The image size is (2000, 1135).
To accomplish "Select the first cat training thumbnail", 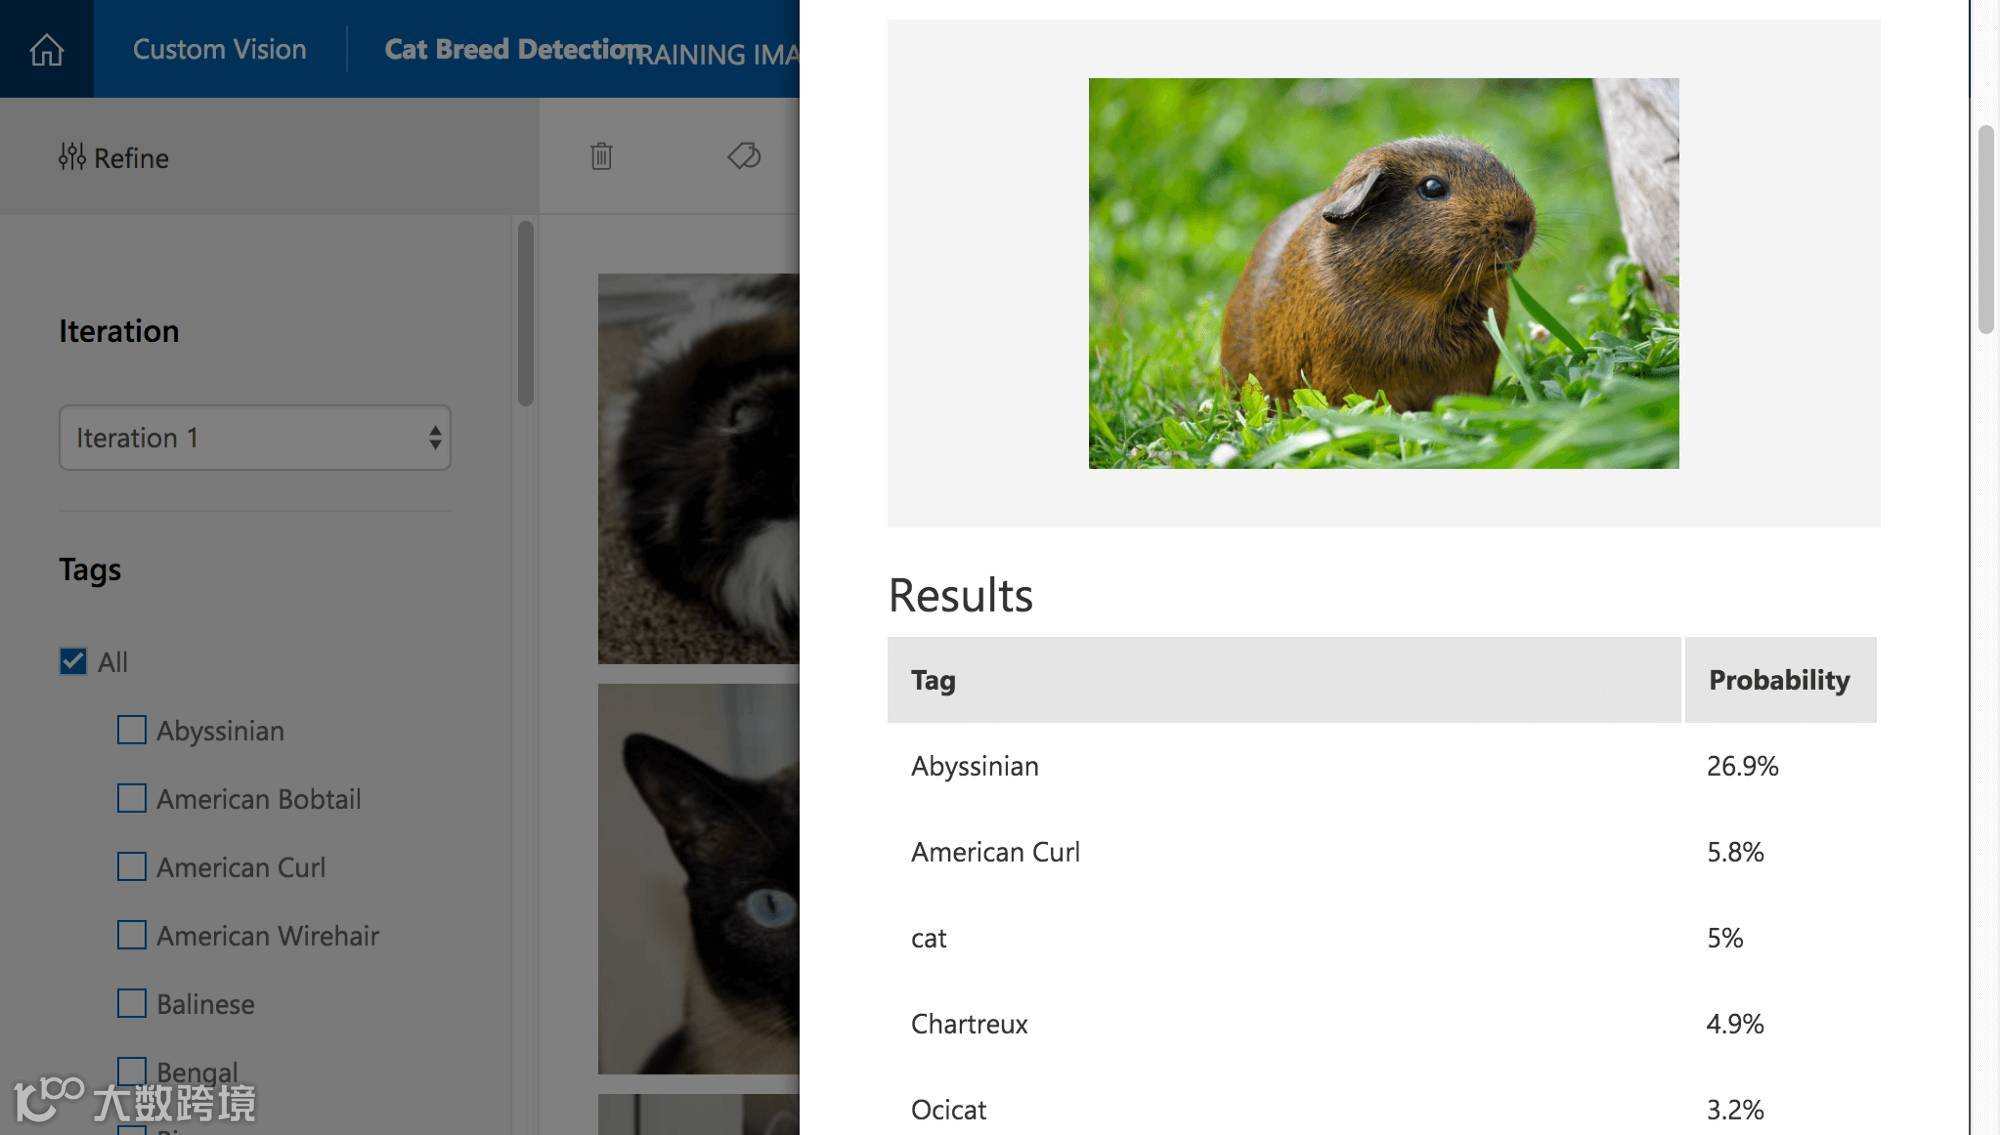I will click(698, 468).
